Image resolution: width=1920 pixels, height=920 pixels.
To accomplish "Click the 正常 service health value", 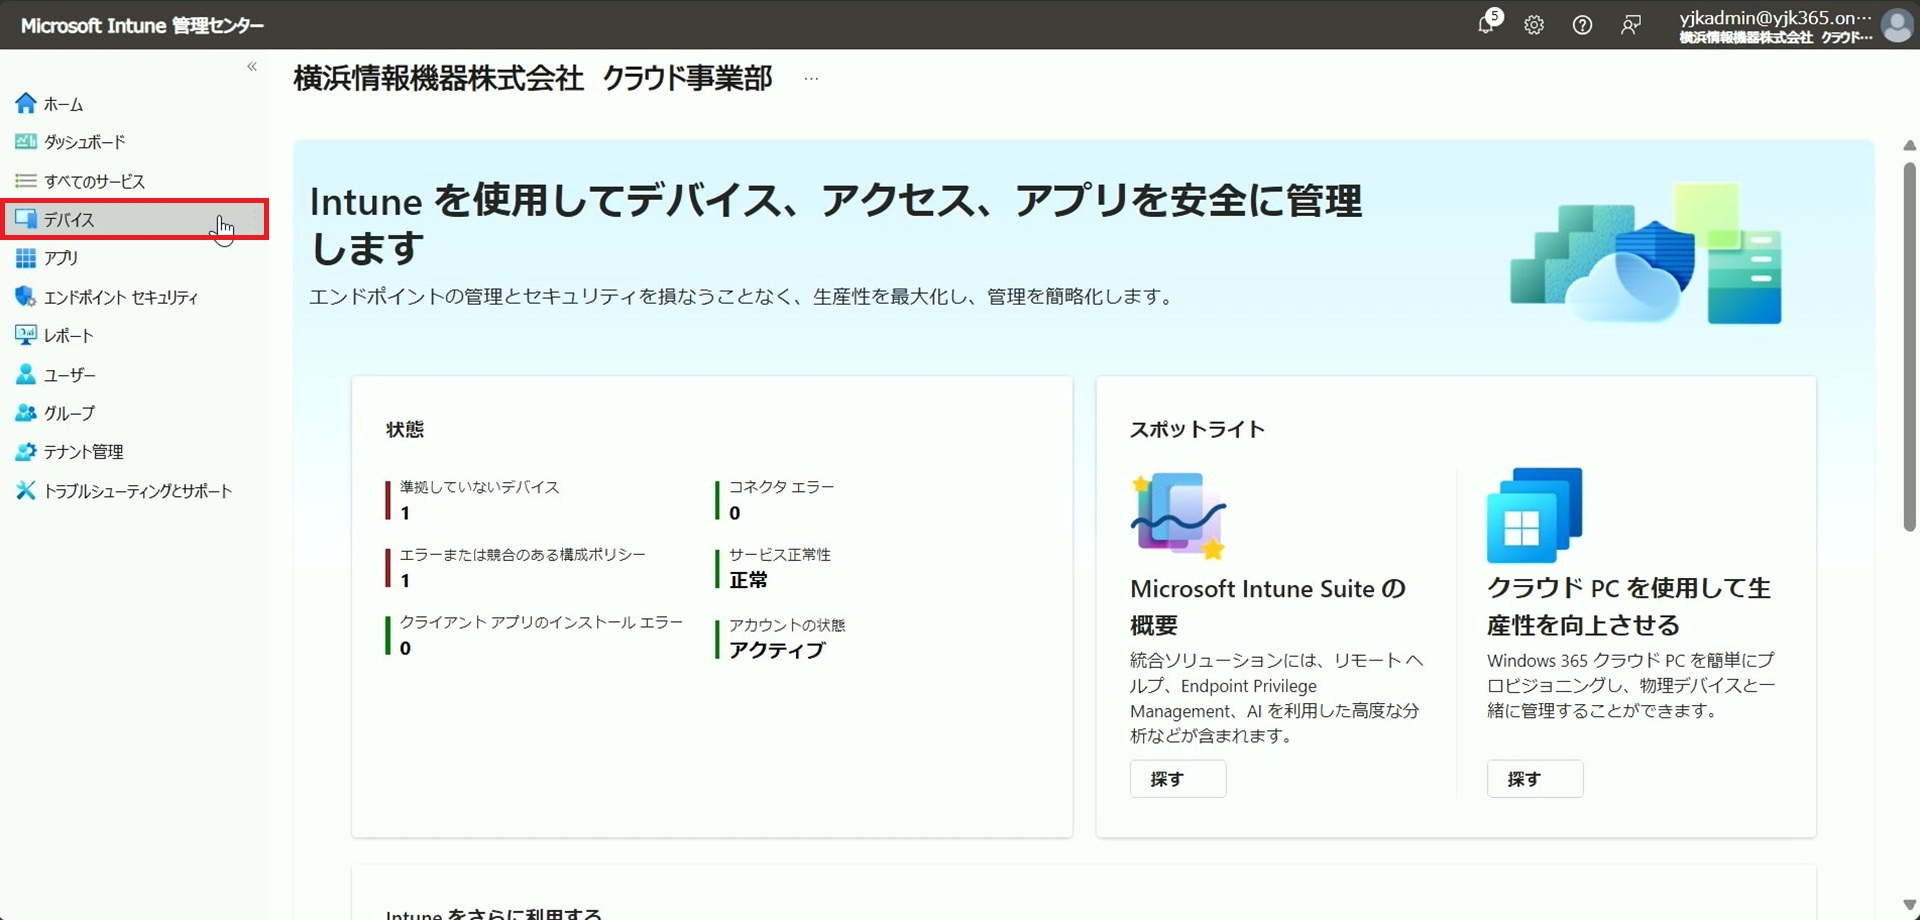I will [749, 580].
